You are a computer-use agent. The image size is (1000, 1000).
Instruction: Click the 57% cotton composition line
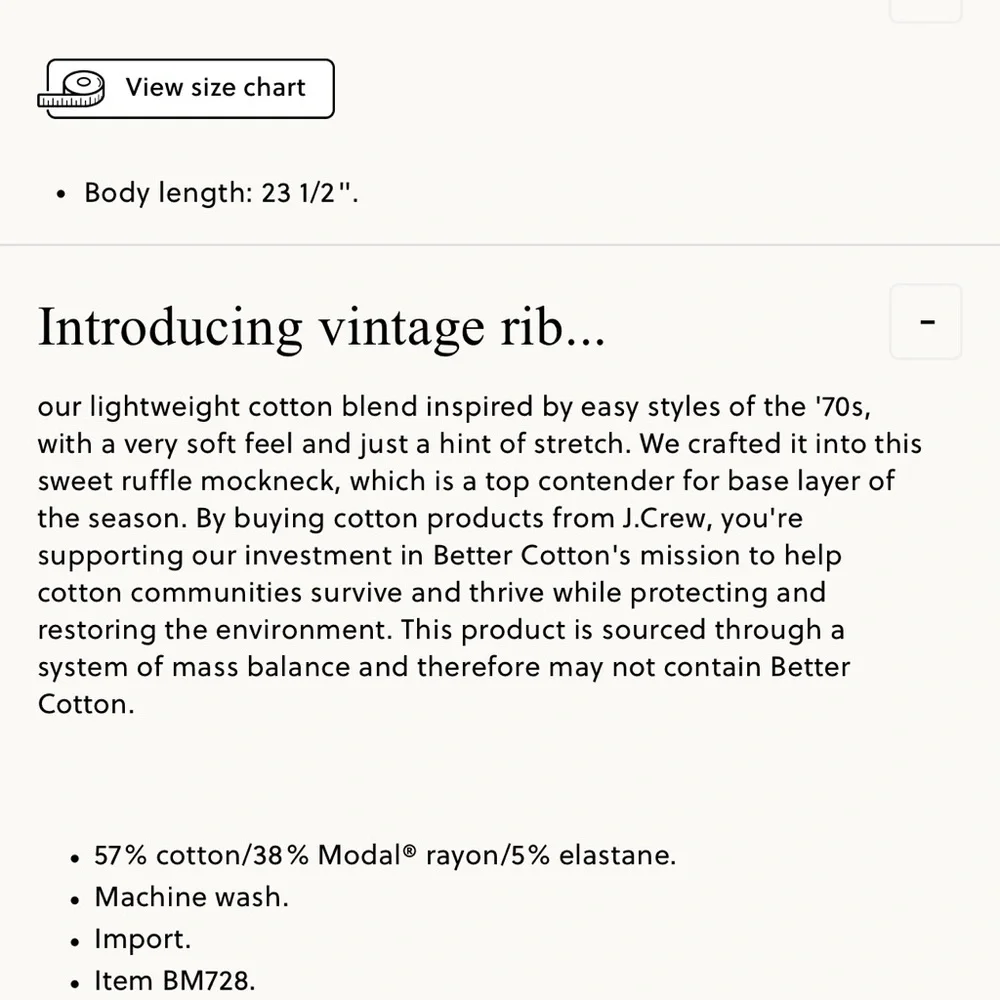(385, 856)
